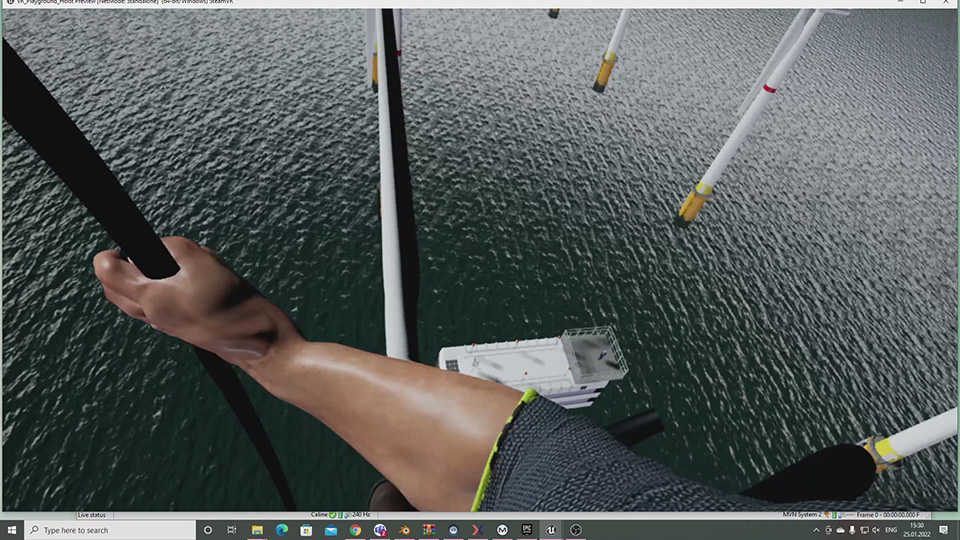Restore the preview window via title bar button
The height and width of the screenshot is (540, 960).
point(923,2)
